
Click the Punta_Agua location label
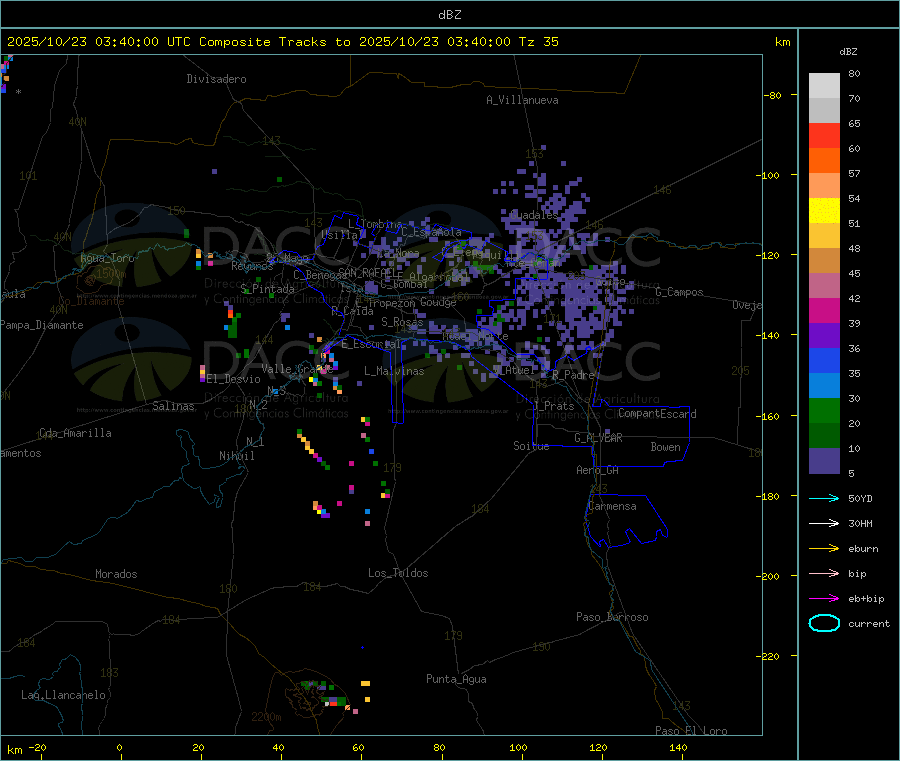pyautogui.click(x=456, y=679)
